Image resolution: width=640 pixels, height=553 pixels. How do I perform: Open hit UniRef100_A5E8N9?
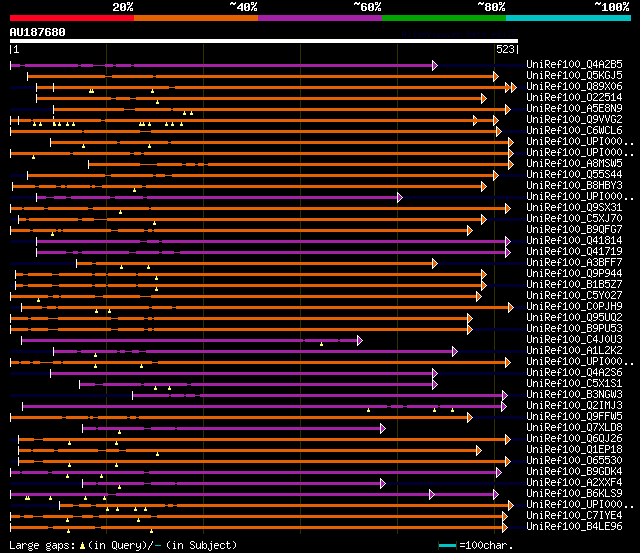(574, 108)
